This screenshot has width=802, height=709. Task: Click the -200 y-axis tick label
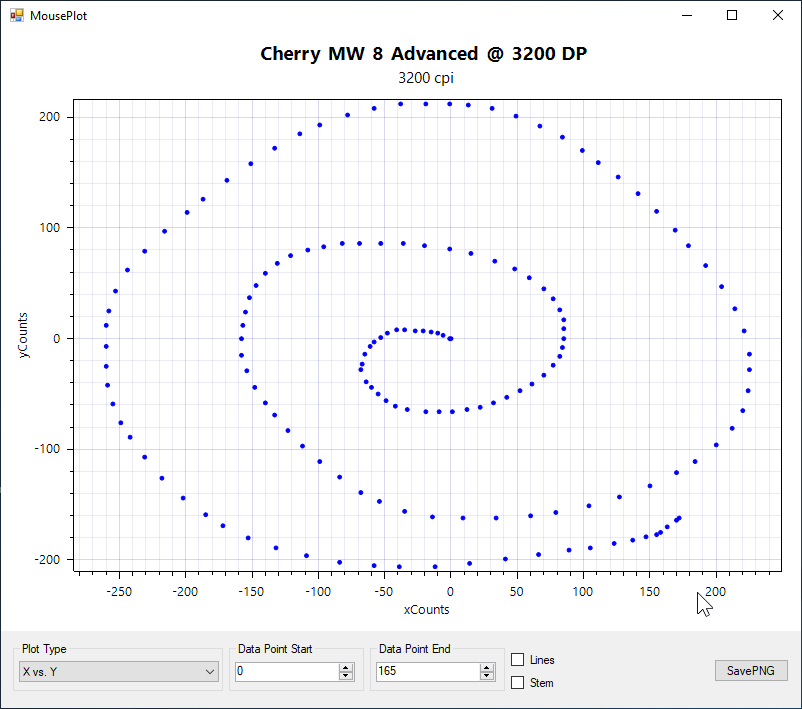point(47,560)
